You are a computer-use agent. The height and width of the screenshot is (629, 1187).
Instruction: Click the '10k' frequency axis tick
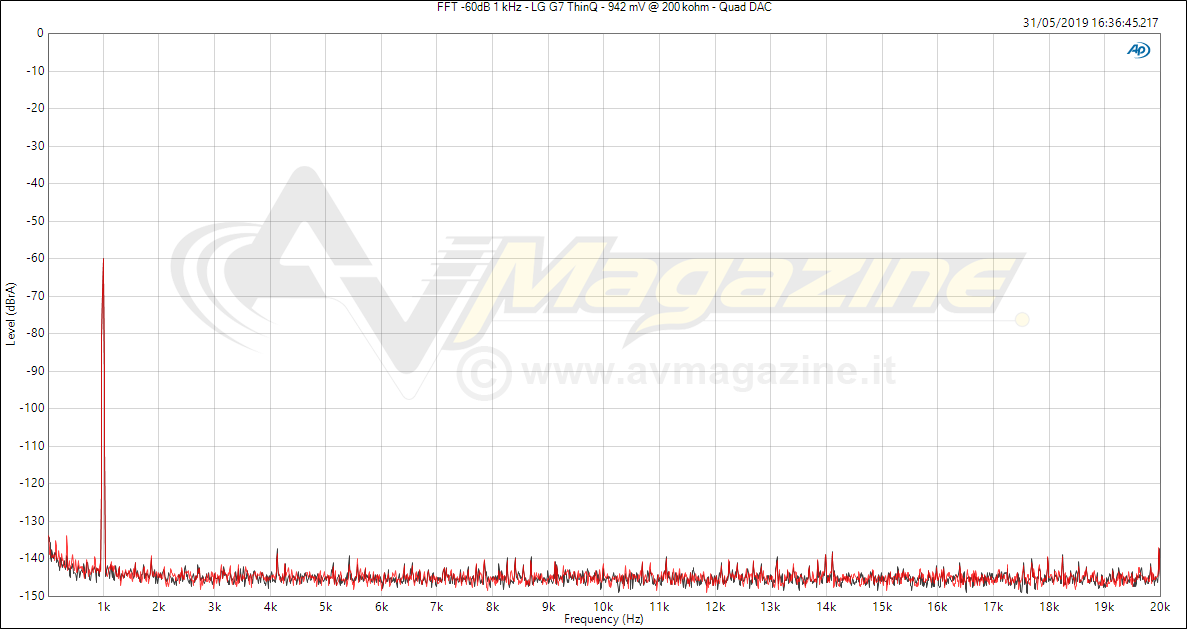(x=603, y=607)
